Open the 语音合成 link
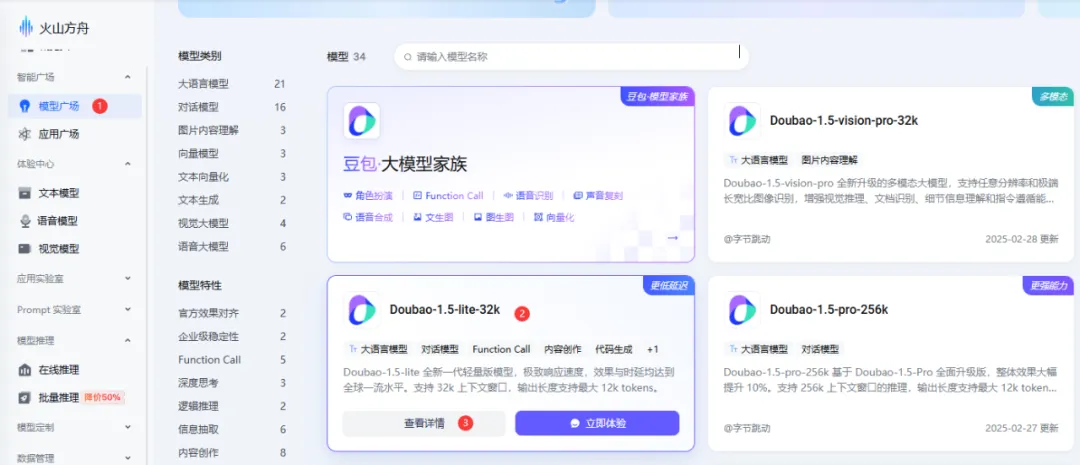Viewport: 1080px width, 465px height. pyautogui.click(x=368, y=217)
